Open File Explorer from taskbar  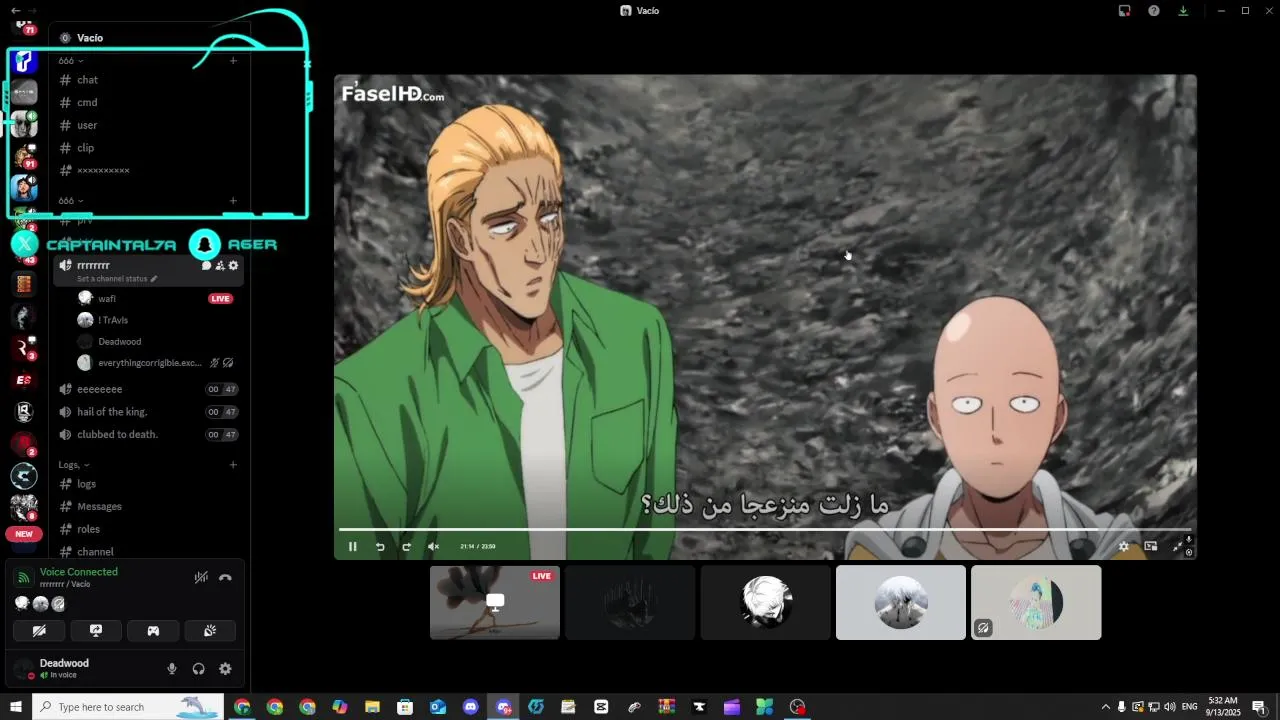pyautogui.click(x=372, y=707)
